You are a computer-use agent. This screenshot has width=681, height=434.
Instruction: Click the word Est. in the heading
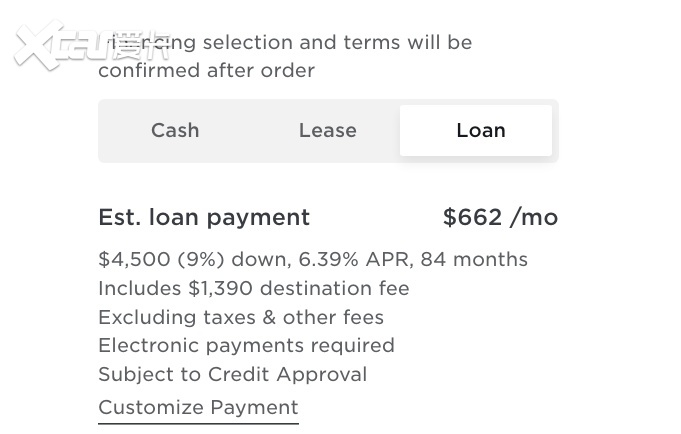pyautogui.click(x=120, y=217)
